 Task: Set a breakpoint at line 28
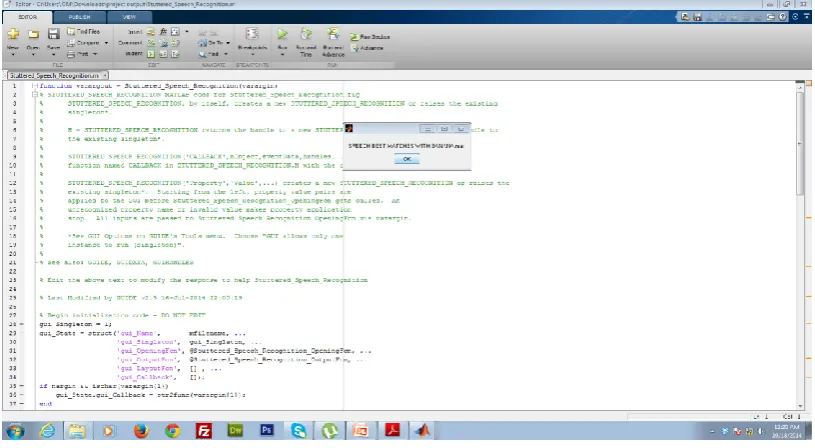click(22, 324)
